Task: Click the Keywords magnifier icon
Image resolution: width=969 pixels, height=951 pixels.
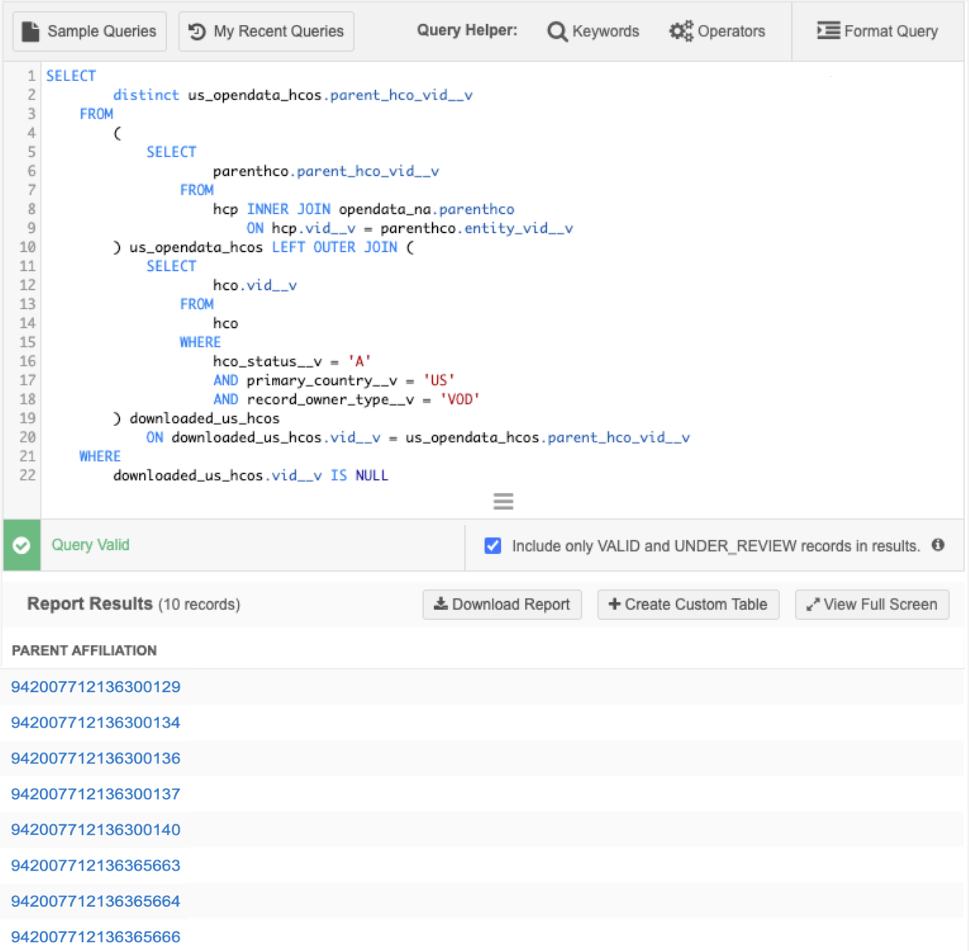Action: coord(558,31)
